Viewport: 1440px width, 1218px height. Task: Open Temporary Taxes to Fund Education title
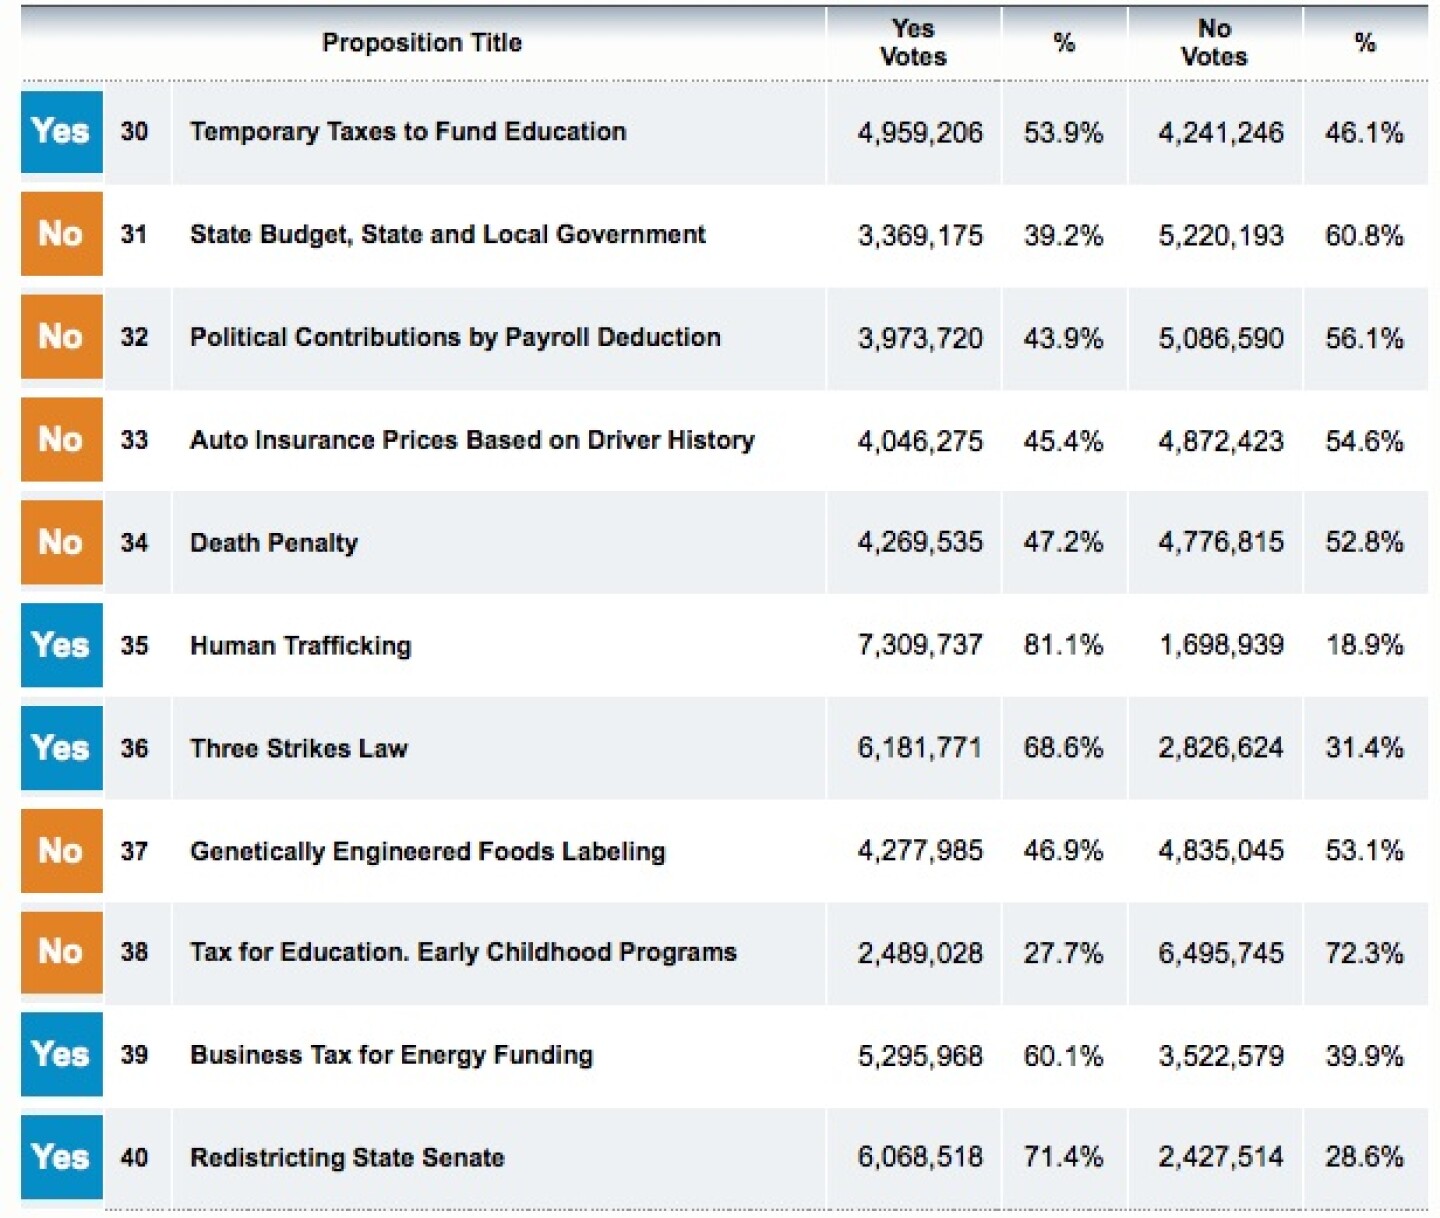point(408,132)
